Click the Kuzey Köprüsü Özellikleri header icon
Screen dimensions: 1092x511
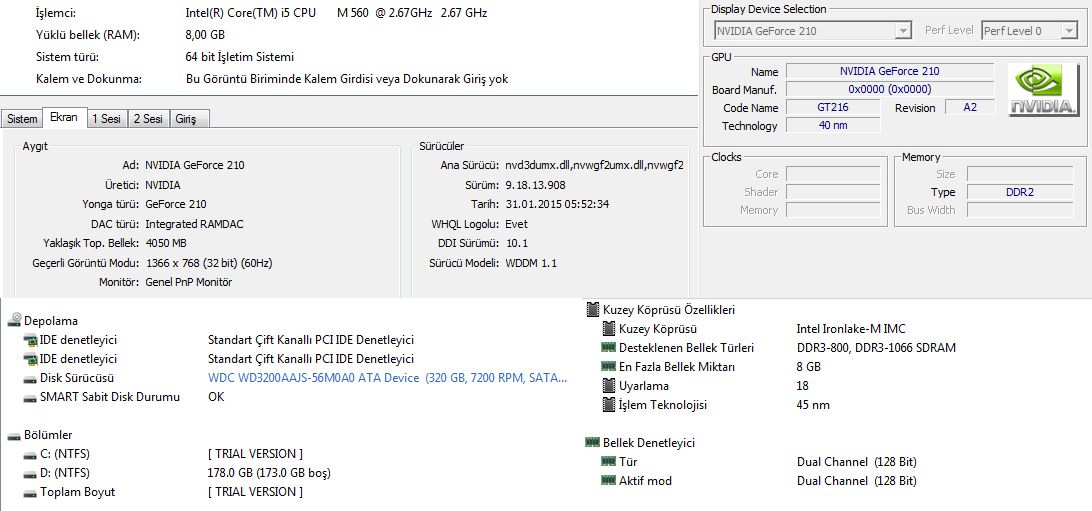[592, 310]
